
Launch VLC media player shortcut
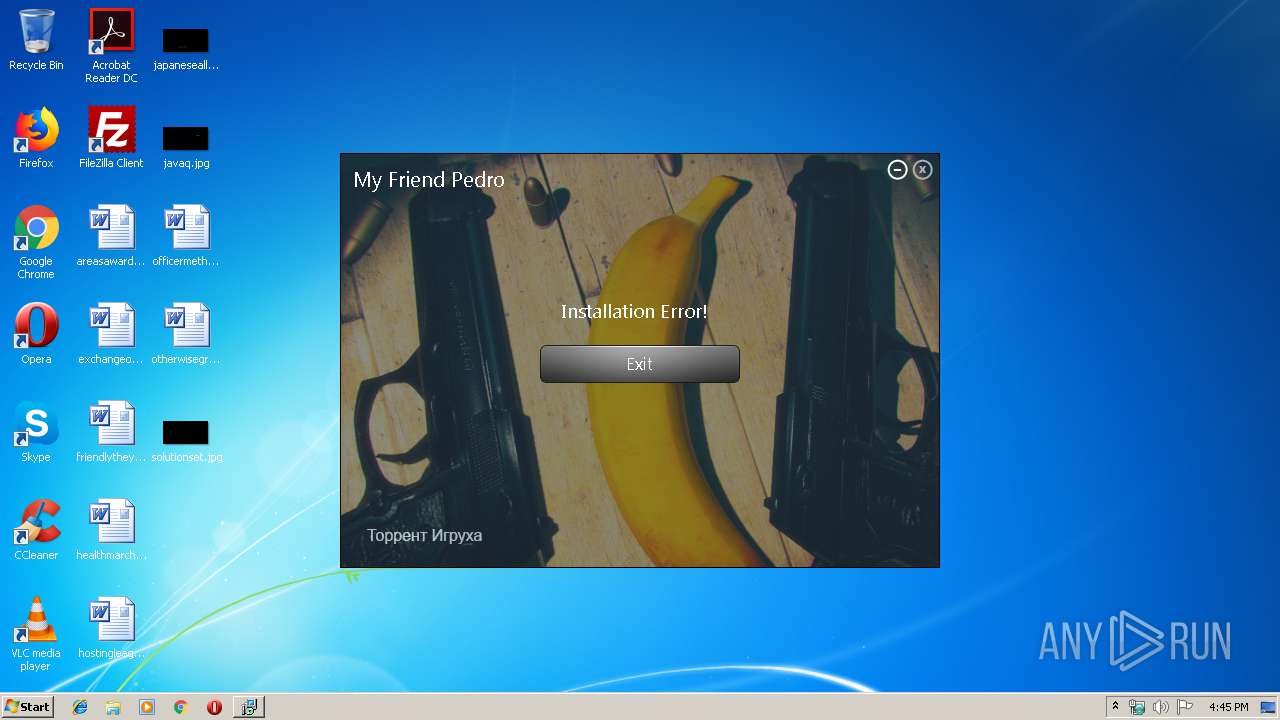[36, 634]
